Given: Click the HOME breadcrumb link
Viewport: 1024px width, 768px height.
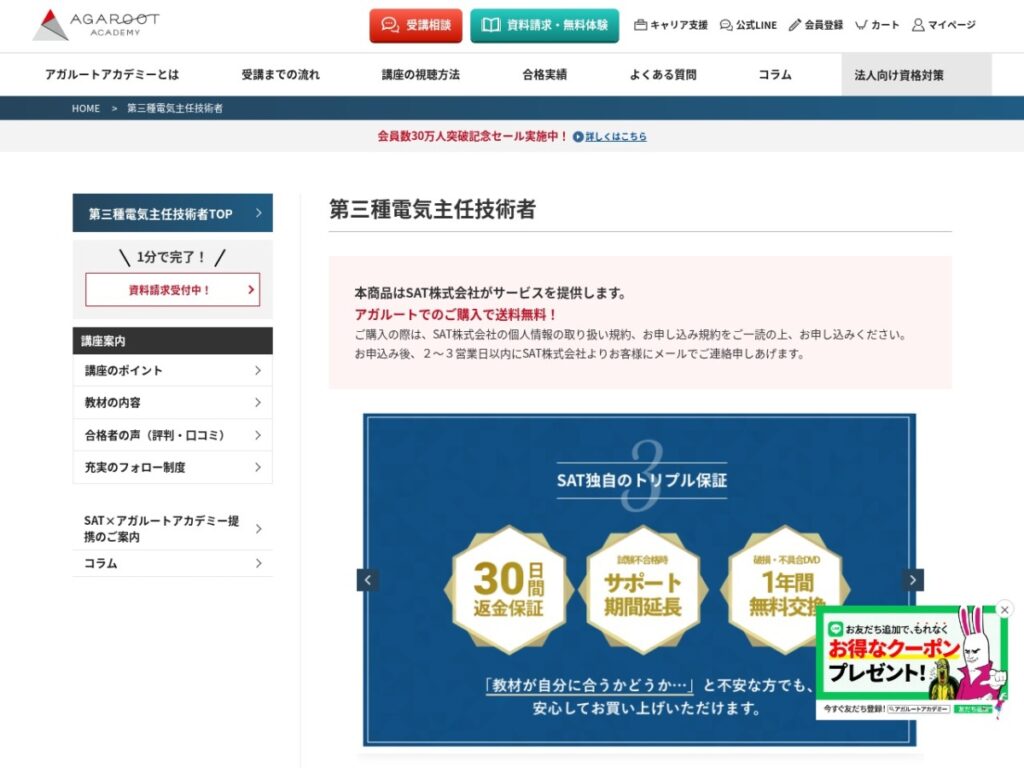Looking at the screenshot, I should 86,108.
